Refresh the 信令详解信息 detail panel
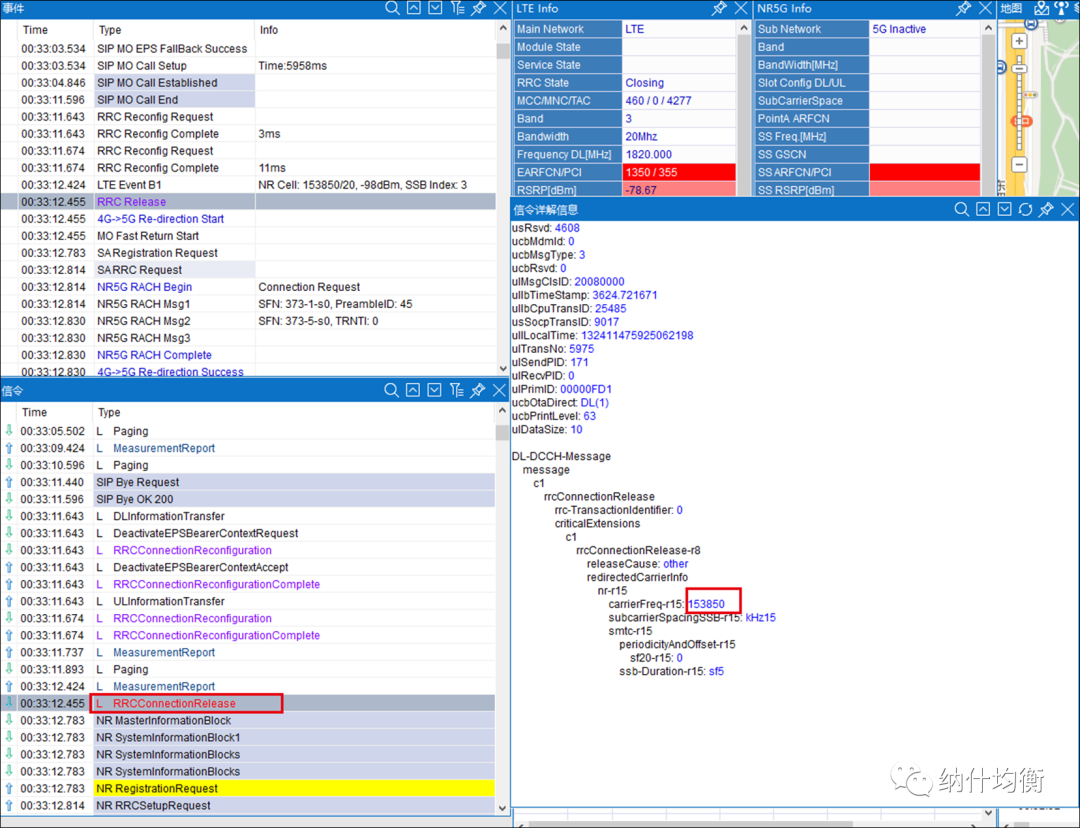The height and width of the screenshot is (828, 1080). point(1026,209)
